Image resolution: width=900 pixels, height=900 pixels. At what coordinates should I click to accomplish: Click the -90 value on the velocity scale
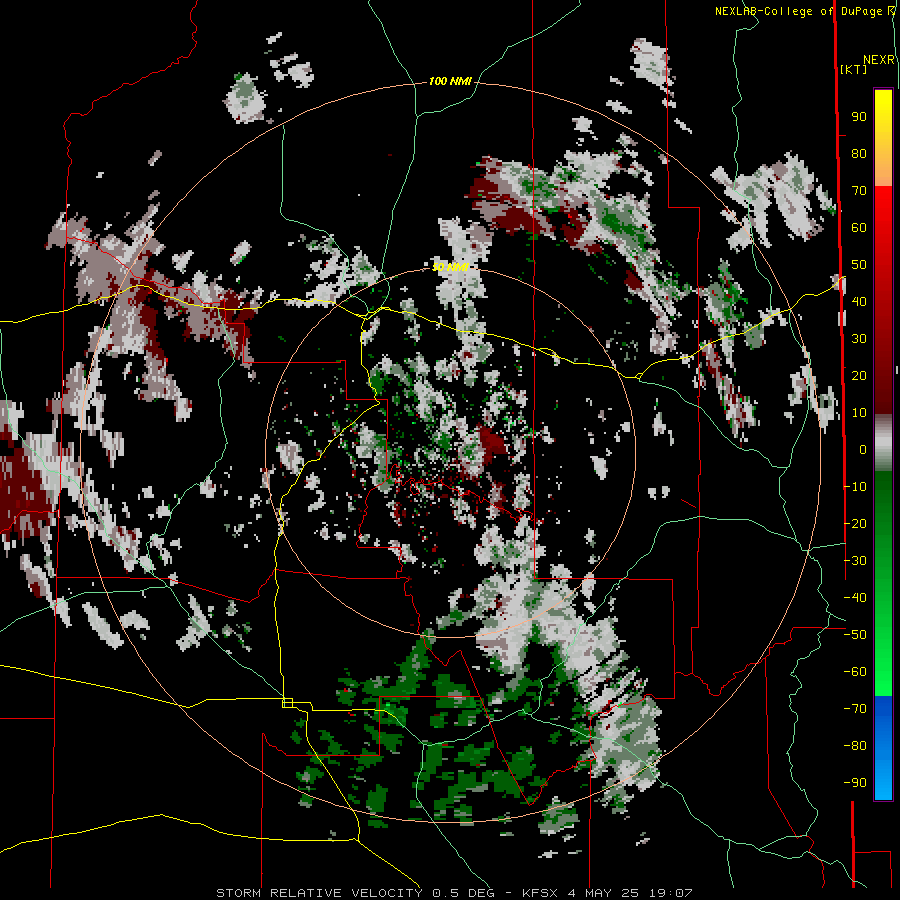[x=855, y=783]
